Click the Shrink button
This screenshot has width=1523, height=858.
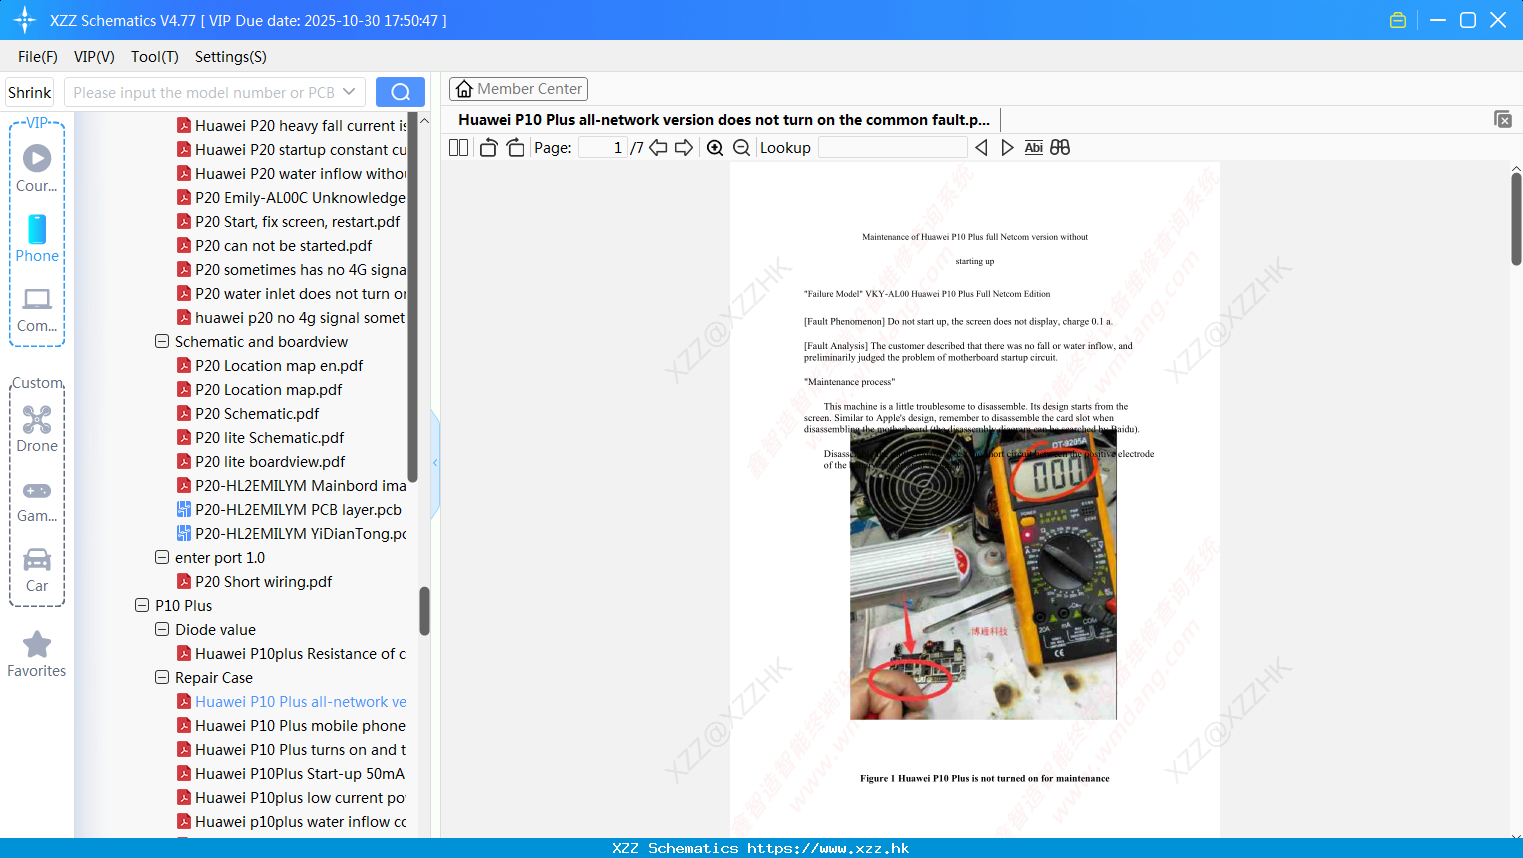click(30, 92)
